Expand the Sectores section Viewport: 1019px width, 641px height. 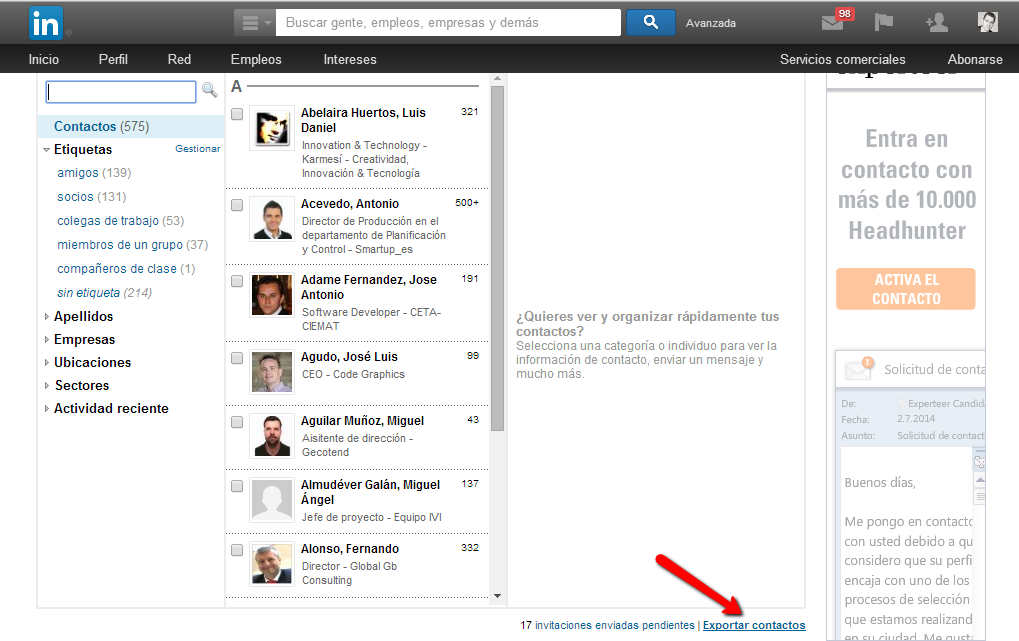pyautogui.click(x=47, y=386)
